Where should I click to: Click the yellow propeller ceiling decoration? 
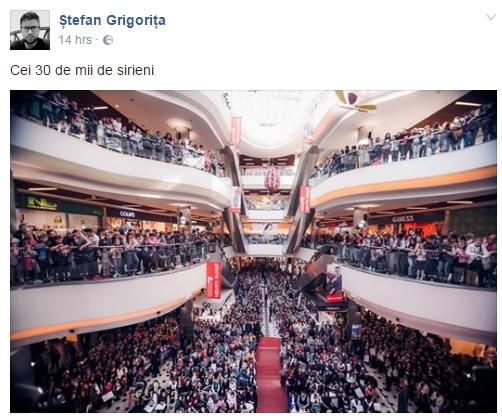354,101
